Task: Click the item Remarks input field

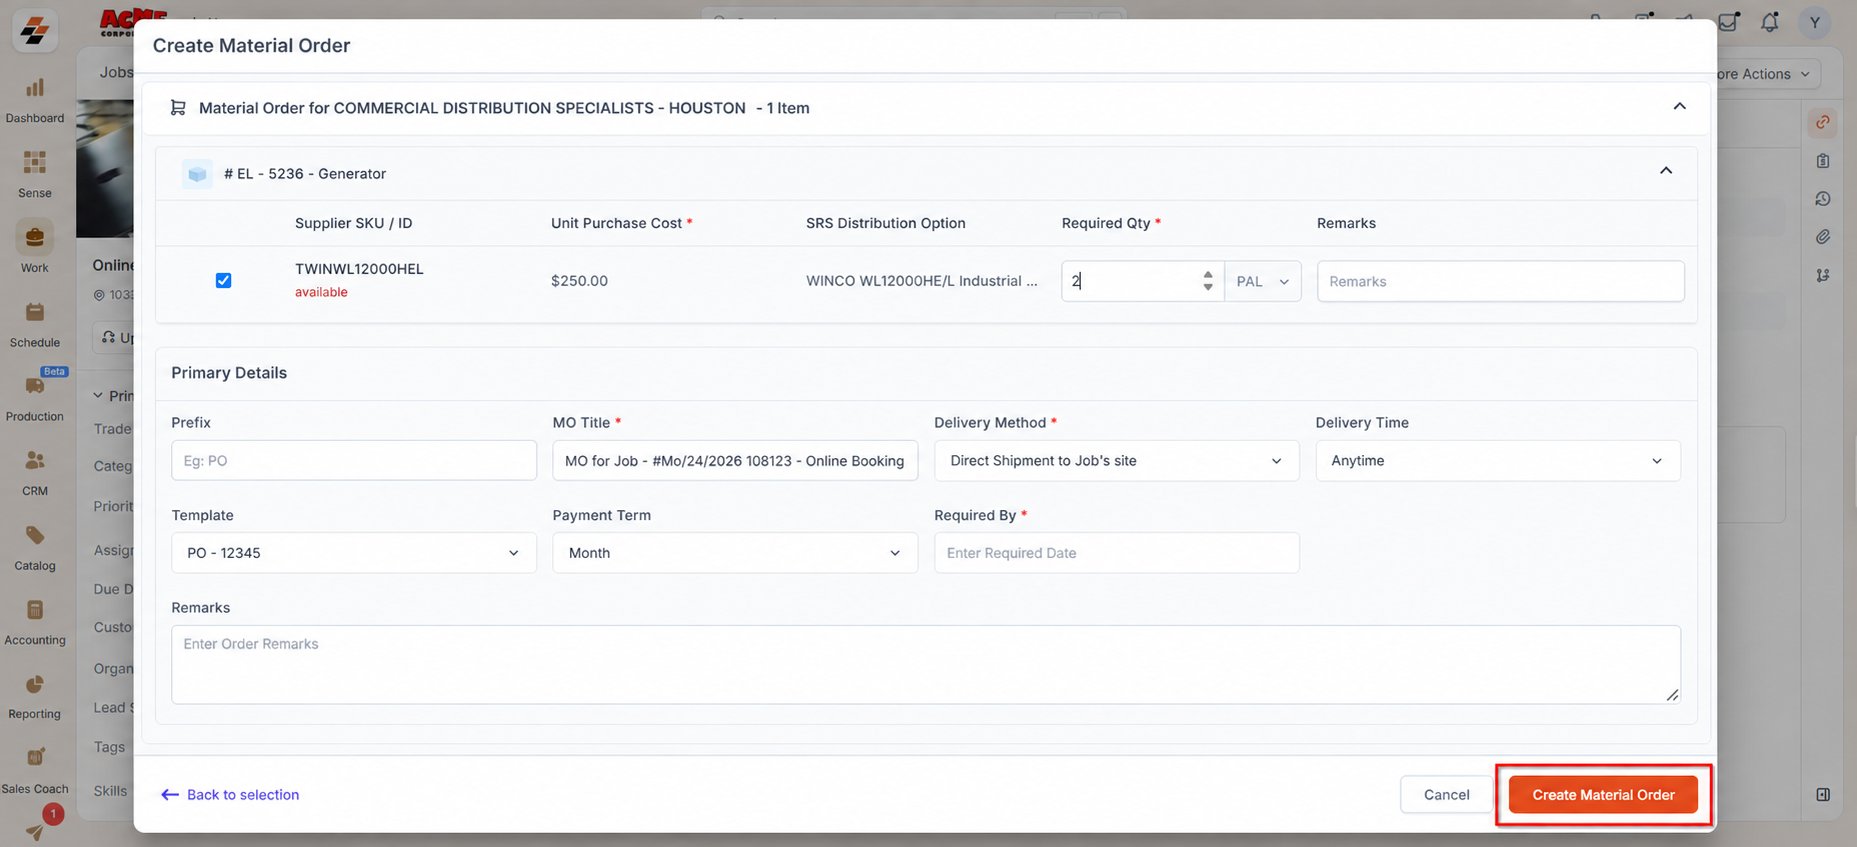Action: click(1500, 282)
